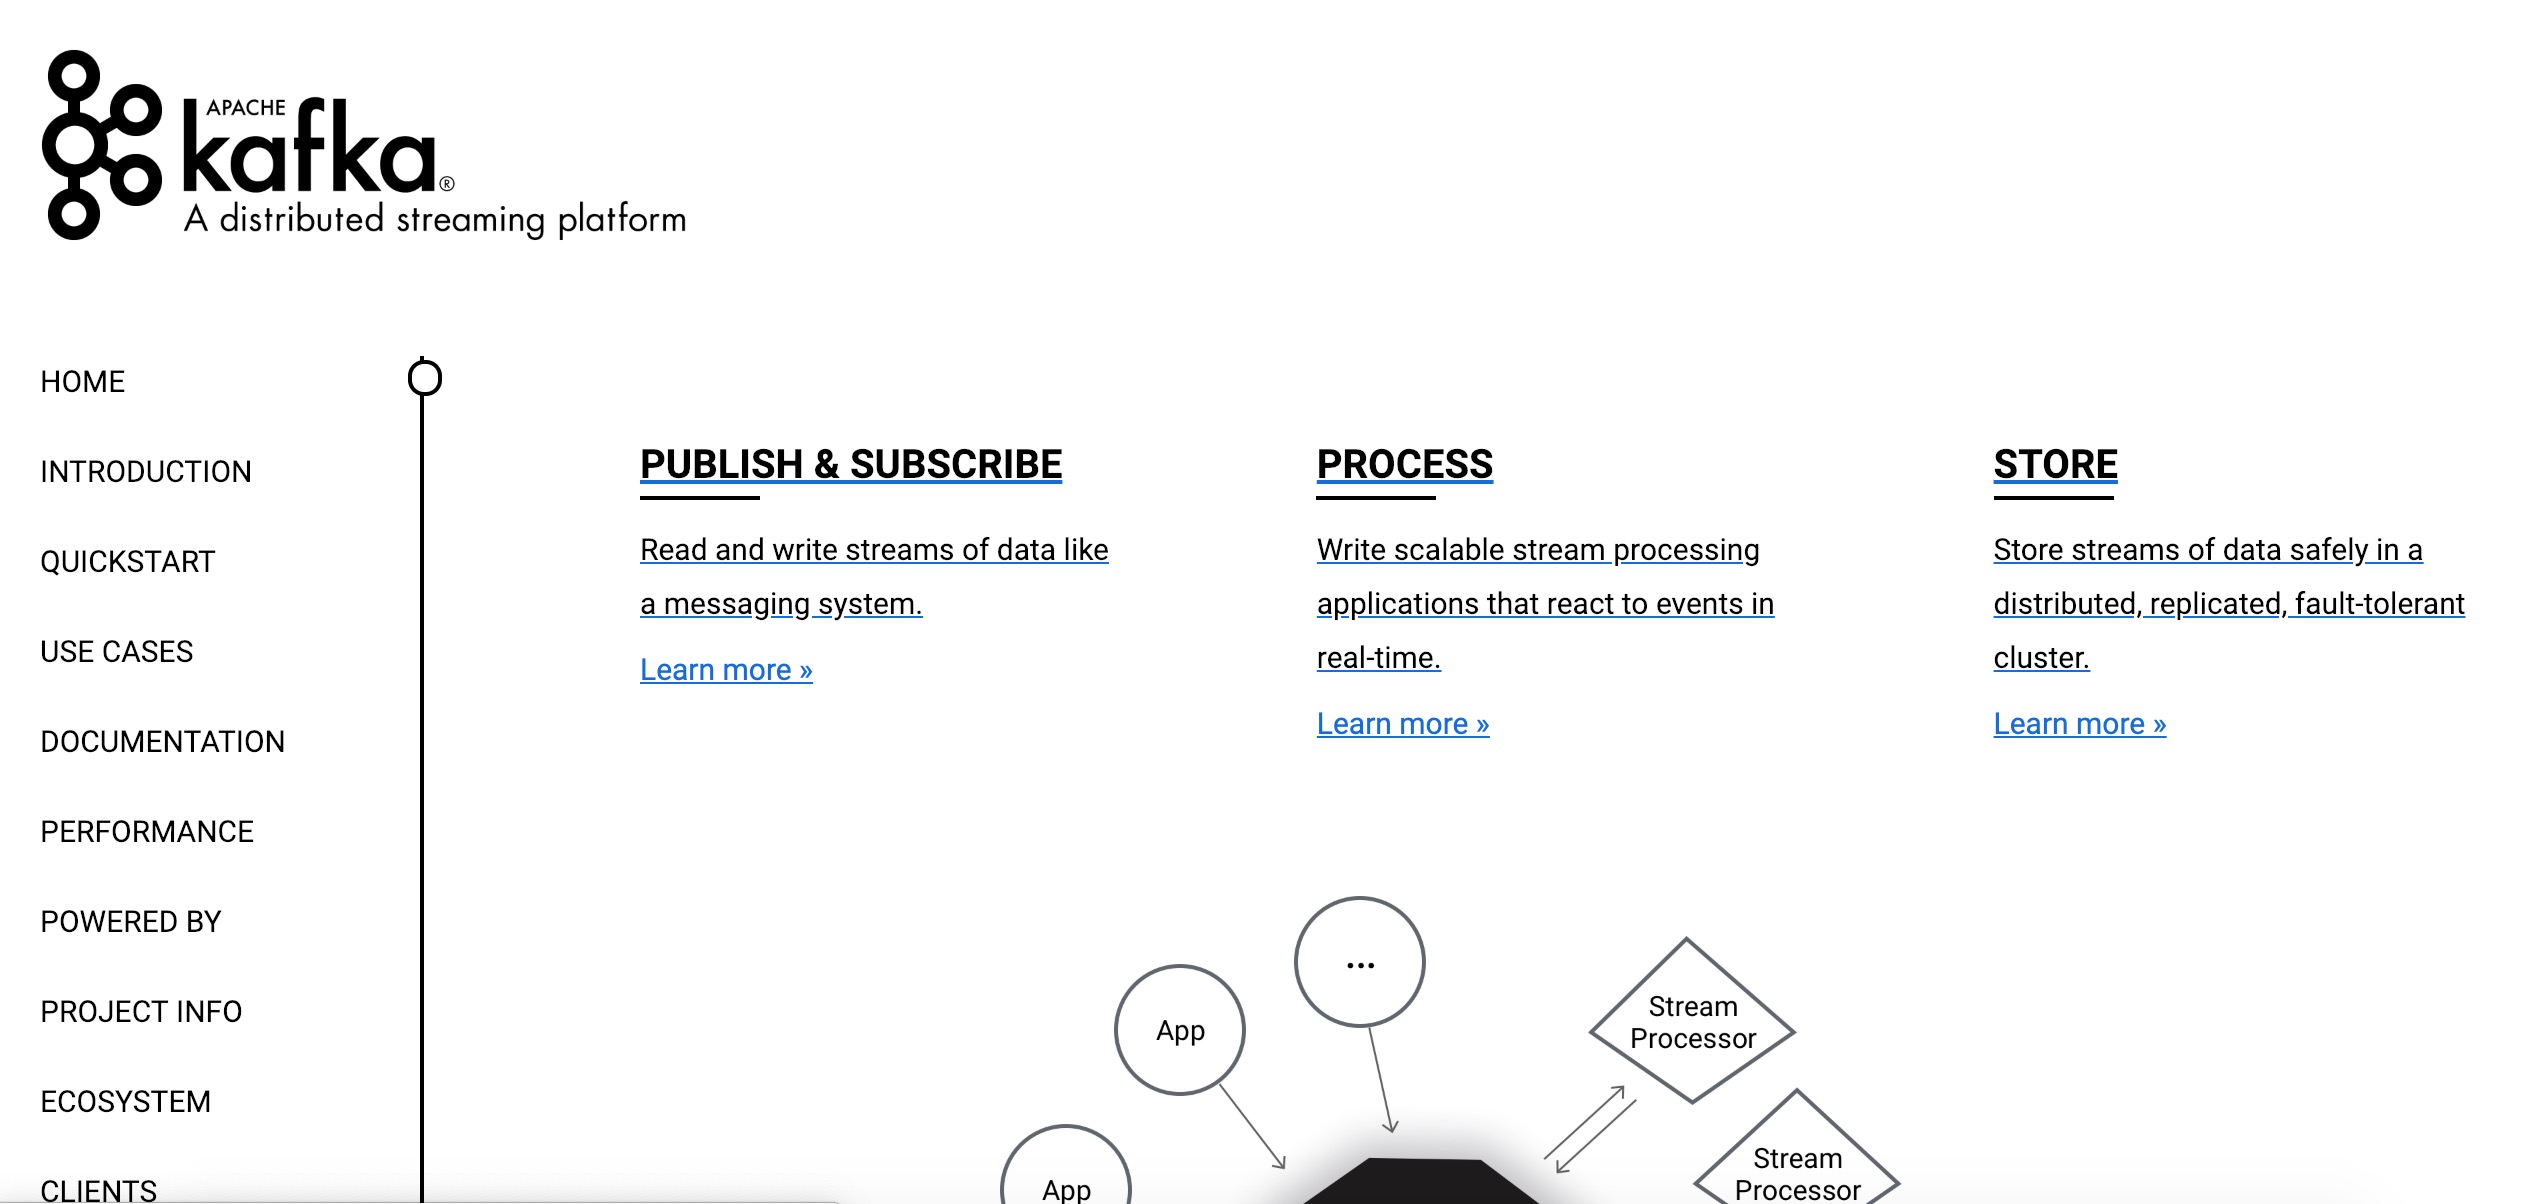The image size is (2544, 1204).
Task: Toggle the PERFORMANCE navigation item
Action: [x=148, y=831]
